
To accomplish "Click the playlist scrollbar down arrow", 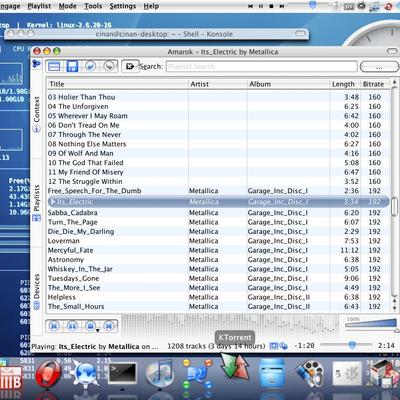I will [395, 308].
